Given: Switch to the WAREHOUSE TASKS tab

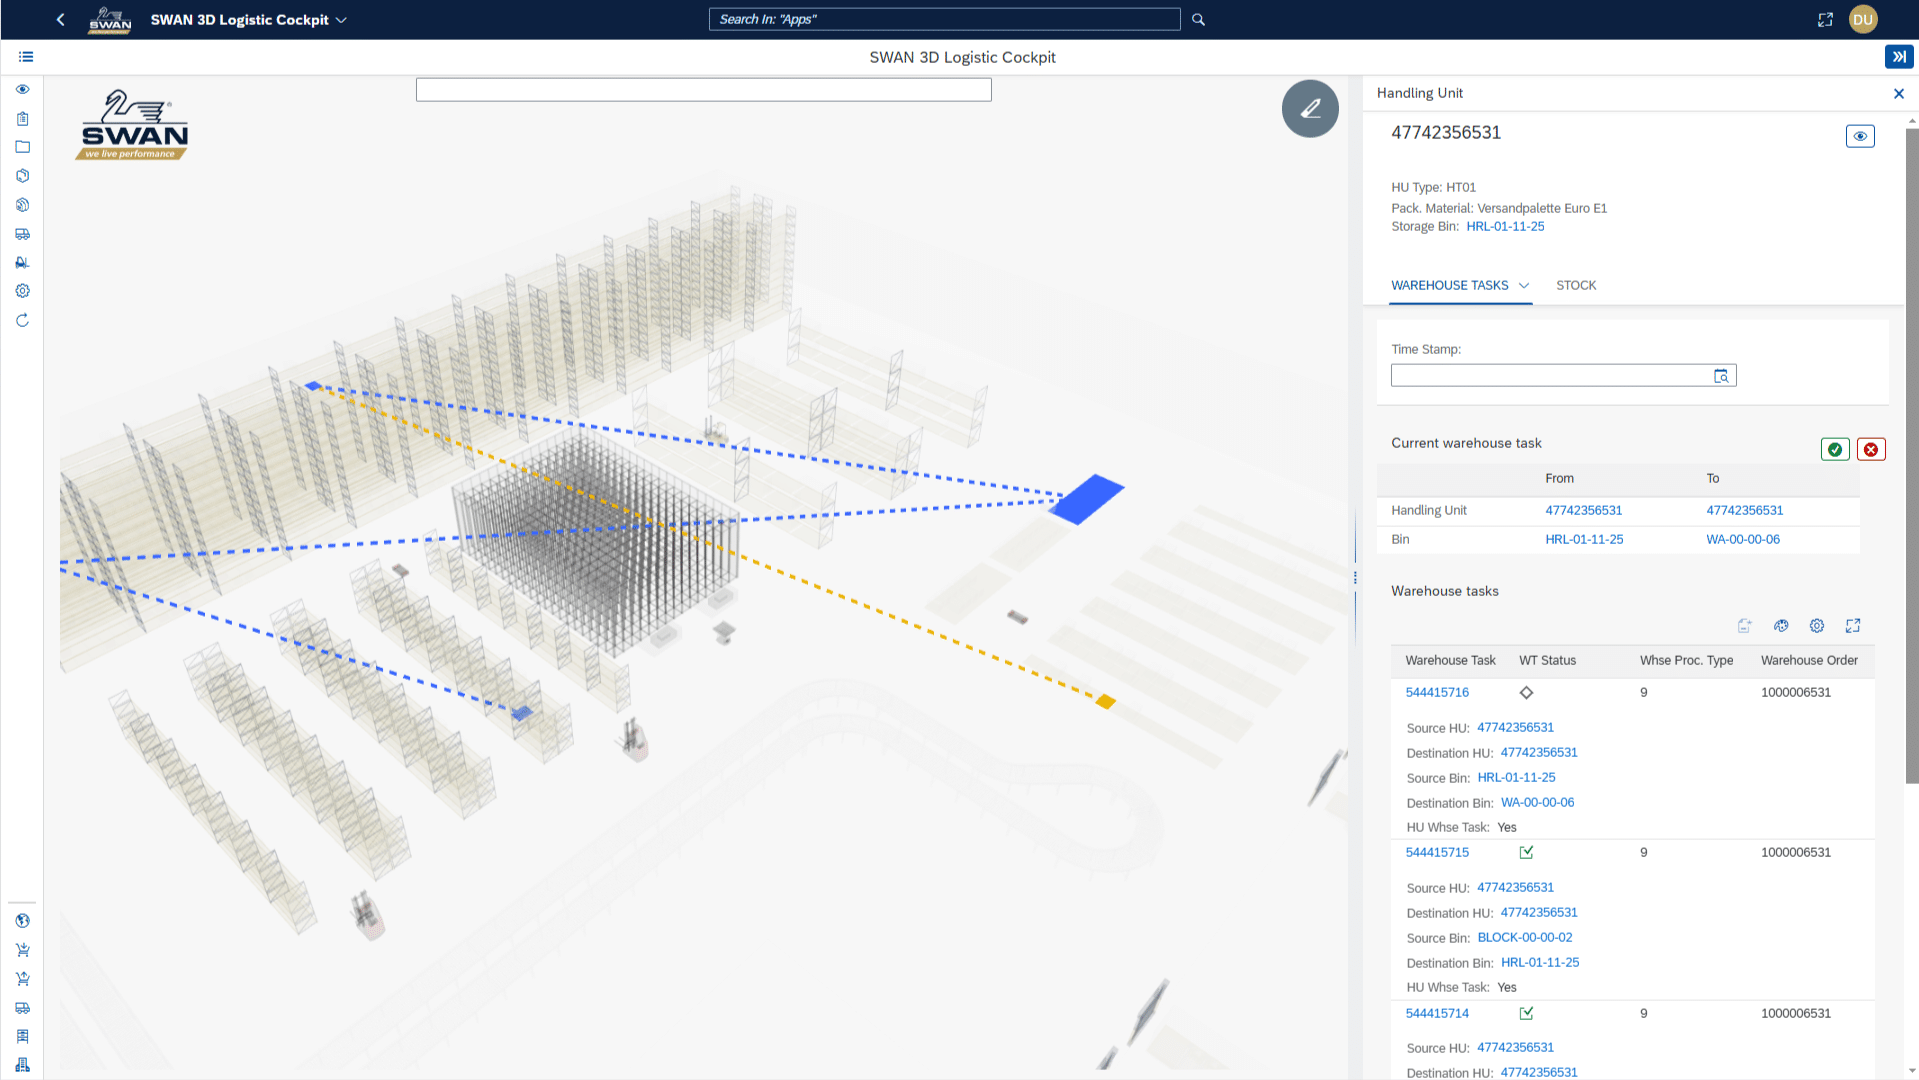Looking at the screenshot, I should (x=1449, y=286).
